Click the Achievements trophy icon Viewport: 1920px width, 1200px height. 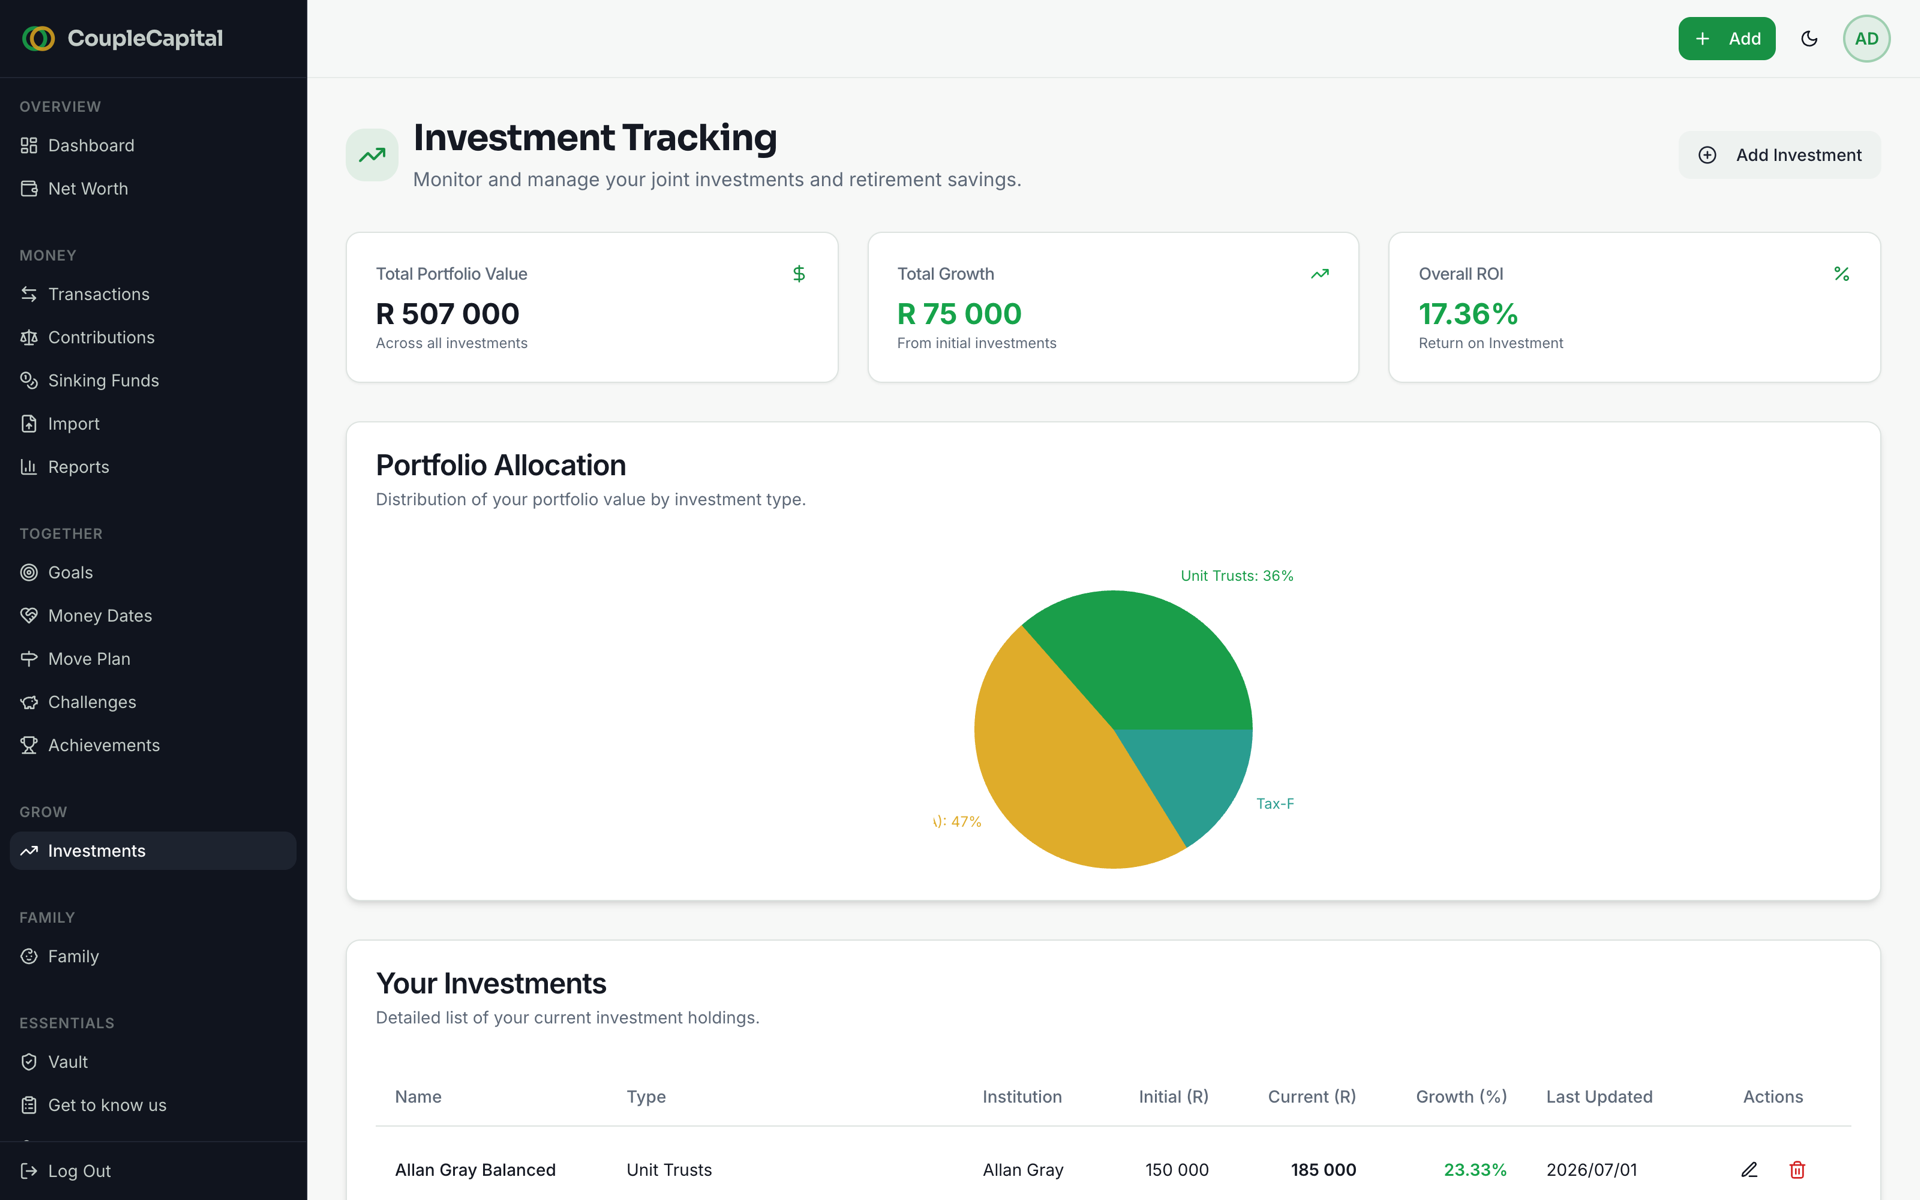tap(29, 745)
